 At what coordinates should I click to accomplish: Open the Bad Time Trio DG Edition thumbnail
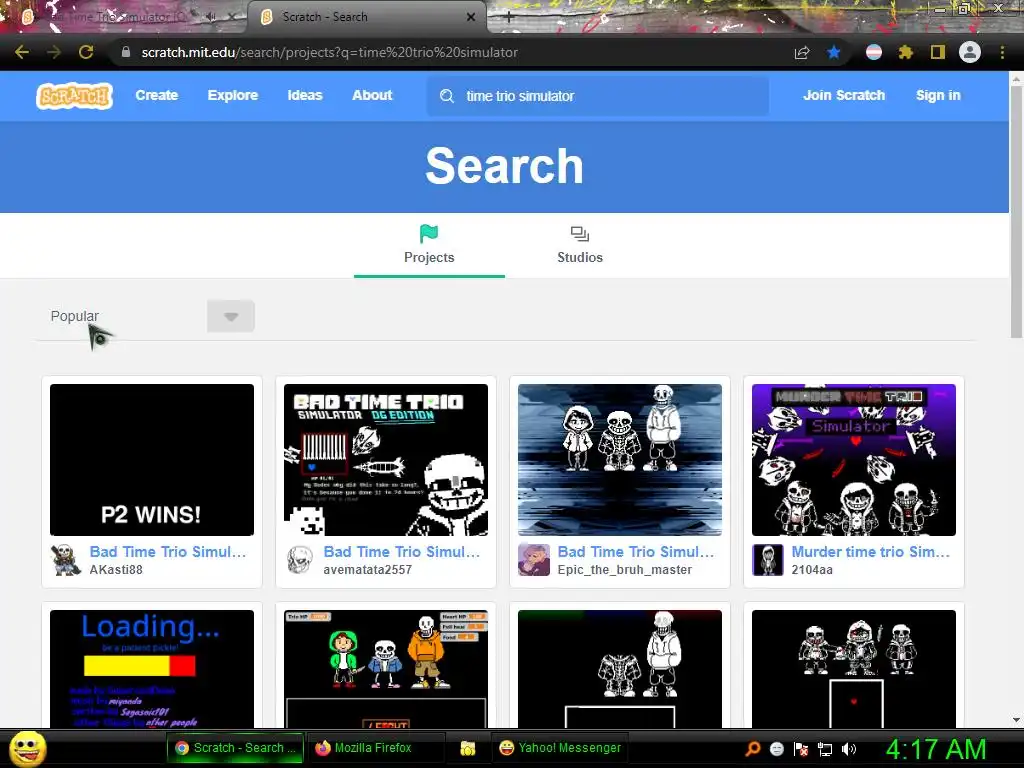(x=386, y=460)
